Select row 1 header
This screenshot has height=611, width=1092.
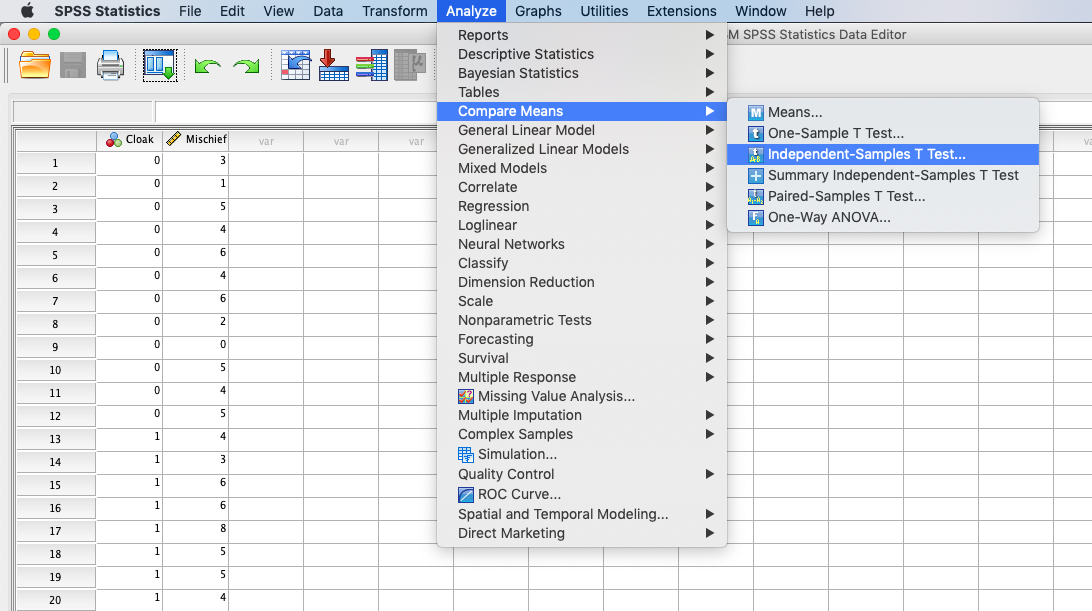coord(55,163)
